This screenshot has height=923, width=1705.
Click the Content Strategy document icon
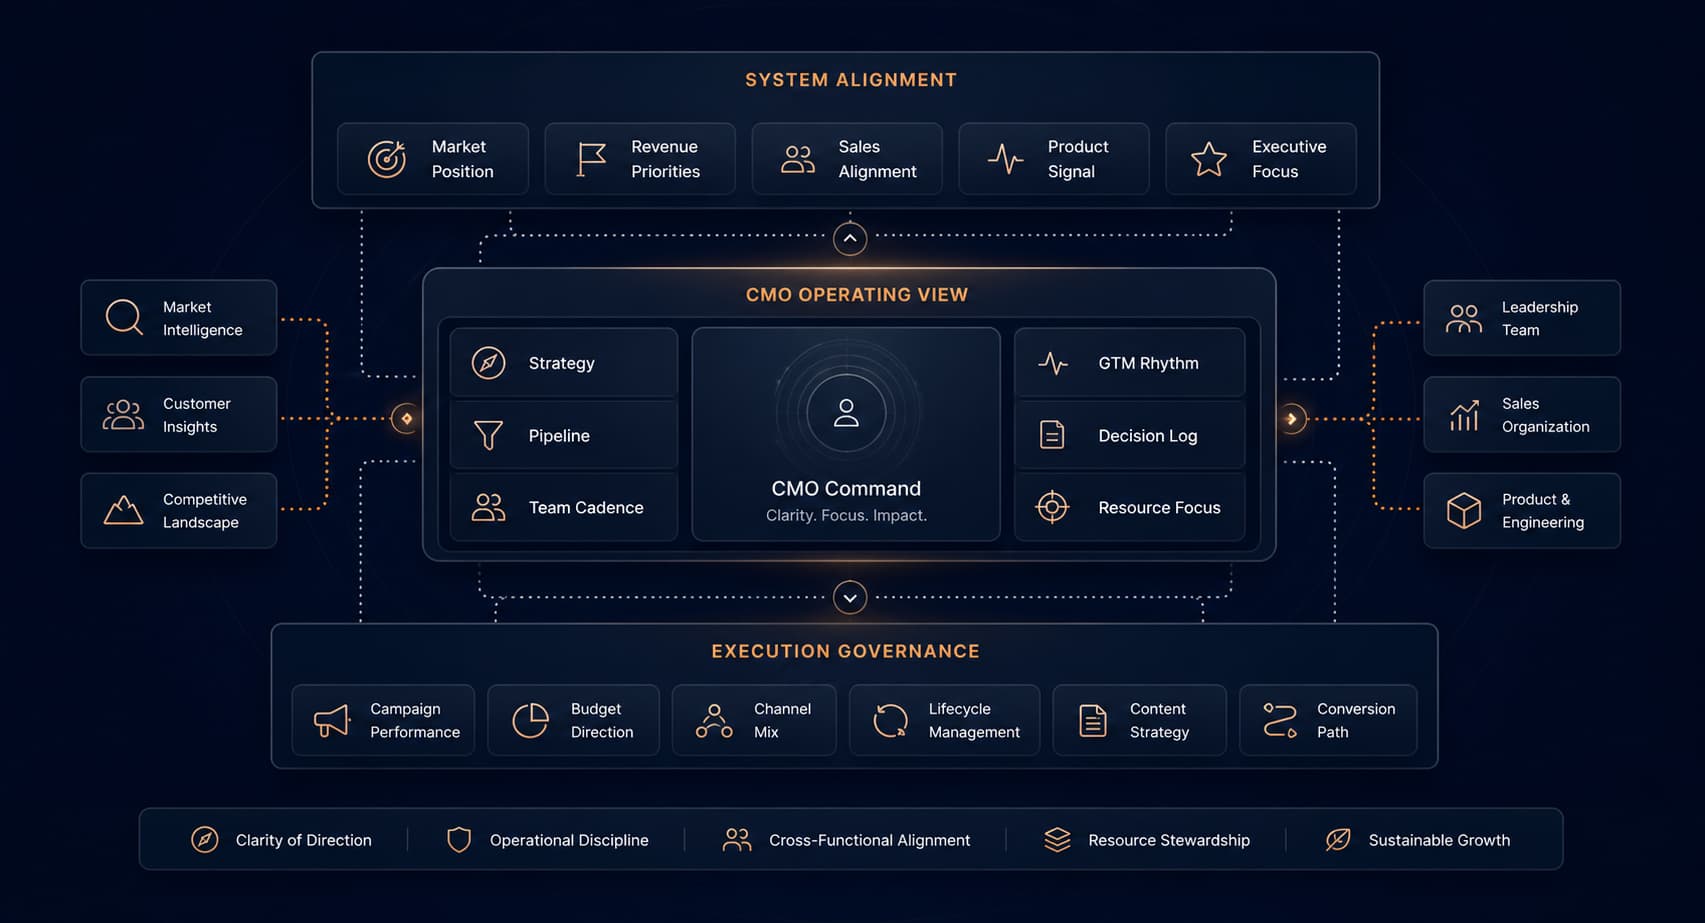[1093, 720]
